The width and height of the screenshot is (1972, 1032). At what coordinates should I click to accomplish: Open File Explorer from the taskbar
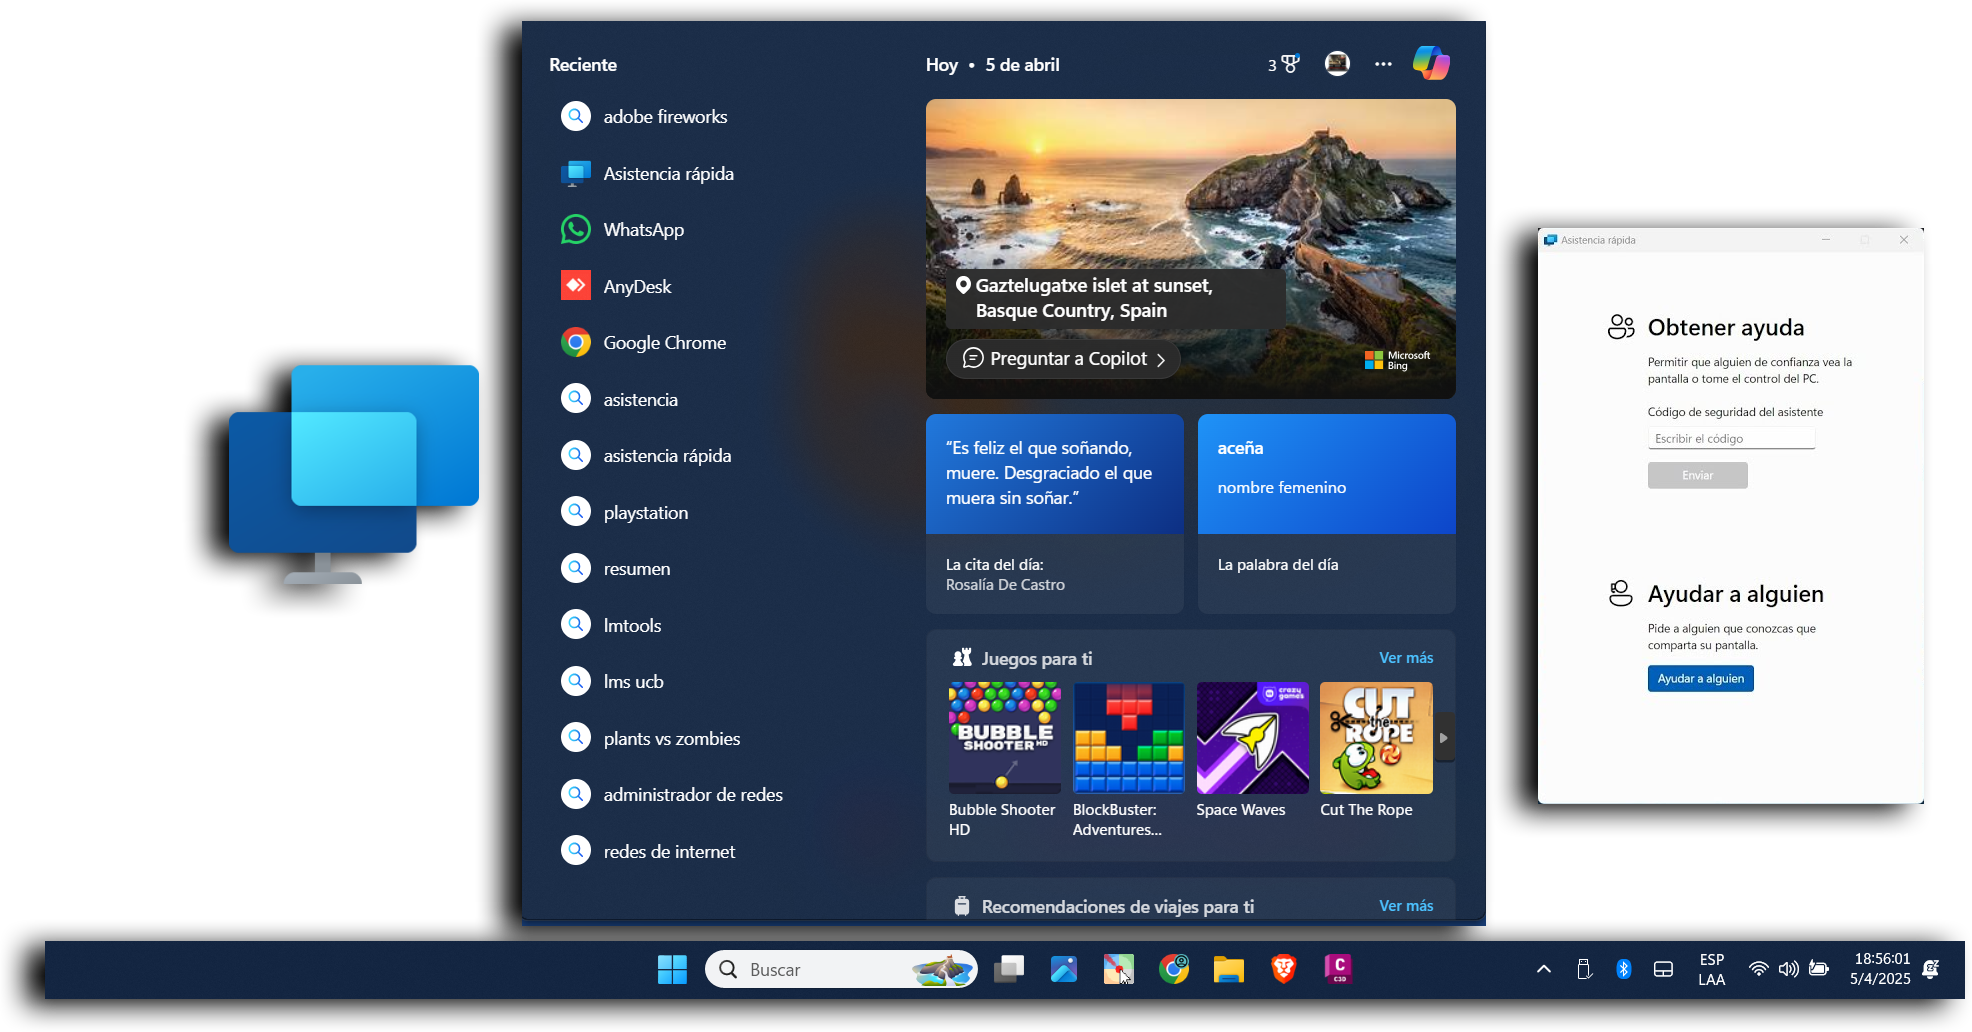(x=1228, y=968)
